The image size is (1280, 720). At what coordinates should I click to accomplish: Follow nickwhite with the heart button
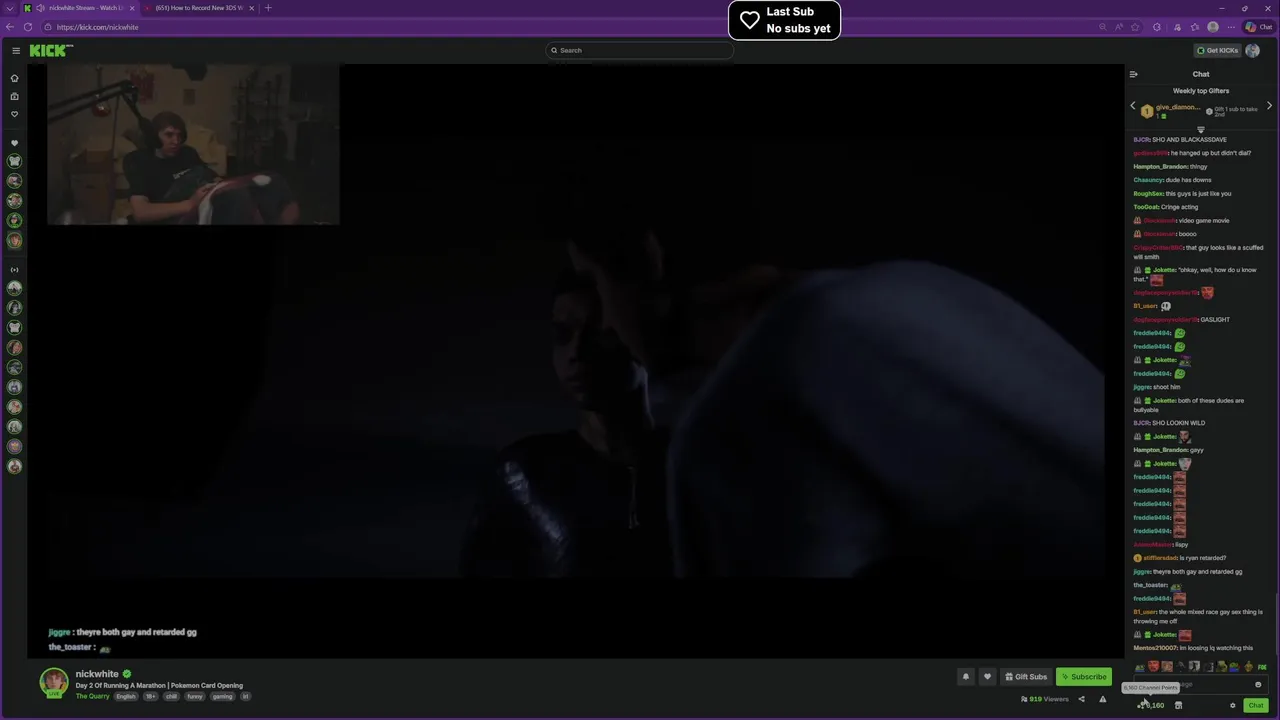(987, 677)
